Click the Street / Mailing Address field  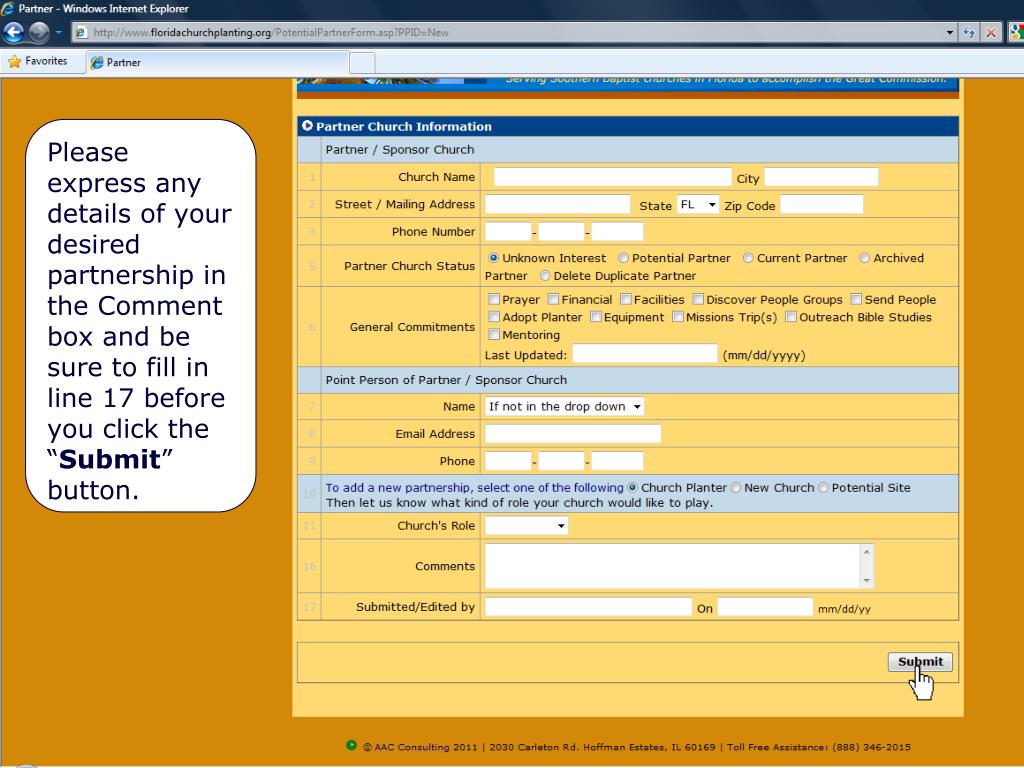tap(558, 204)
